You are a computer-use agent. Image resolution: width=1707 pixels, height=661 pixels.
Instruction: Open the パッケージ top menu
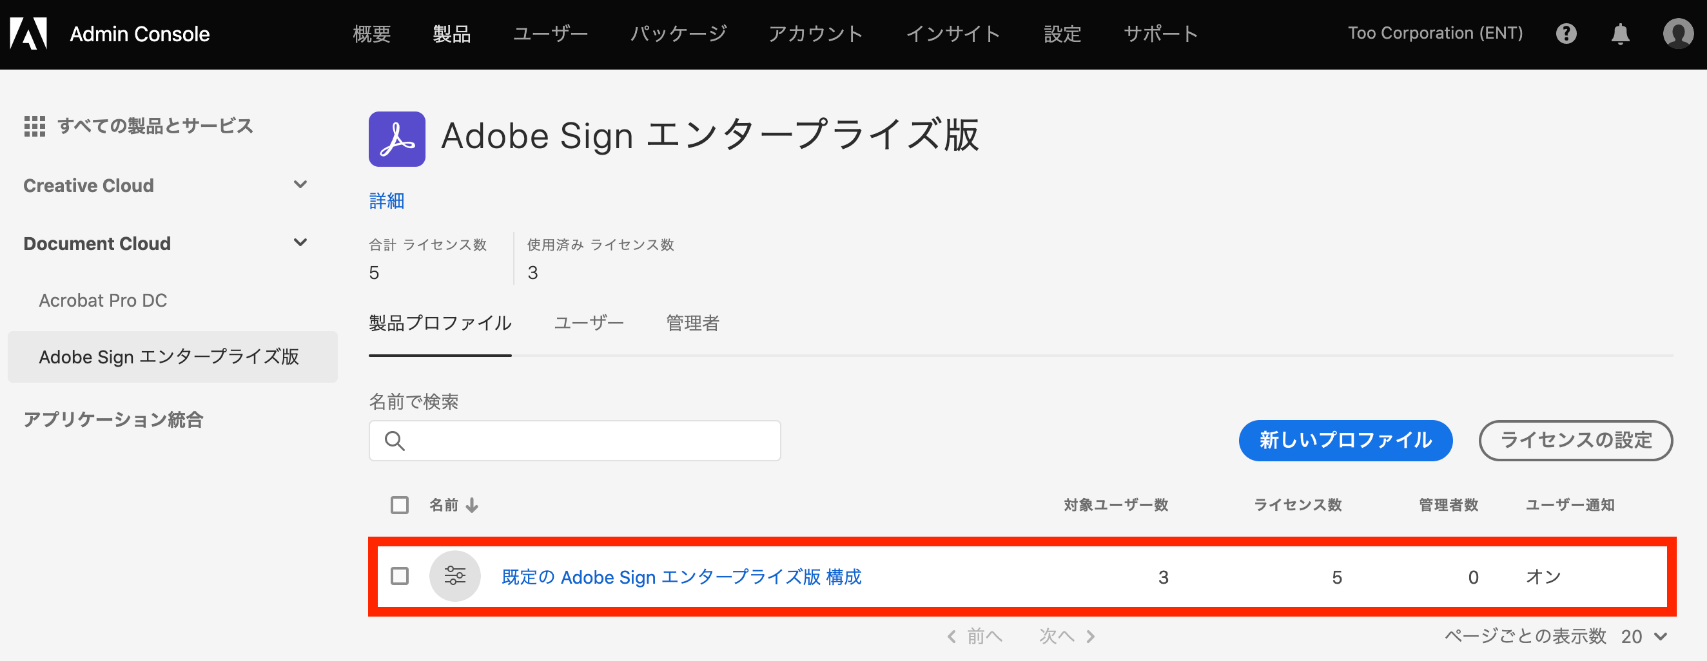678,34
